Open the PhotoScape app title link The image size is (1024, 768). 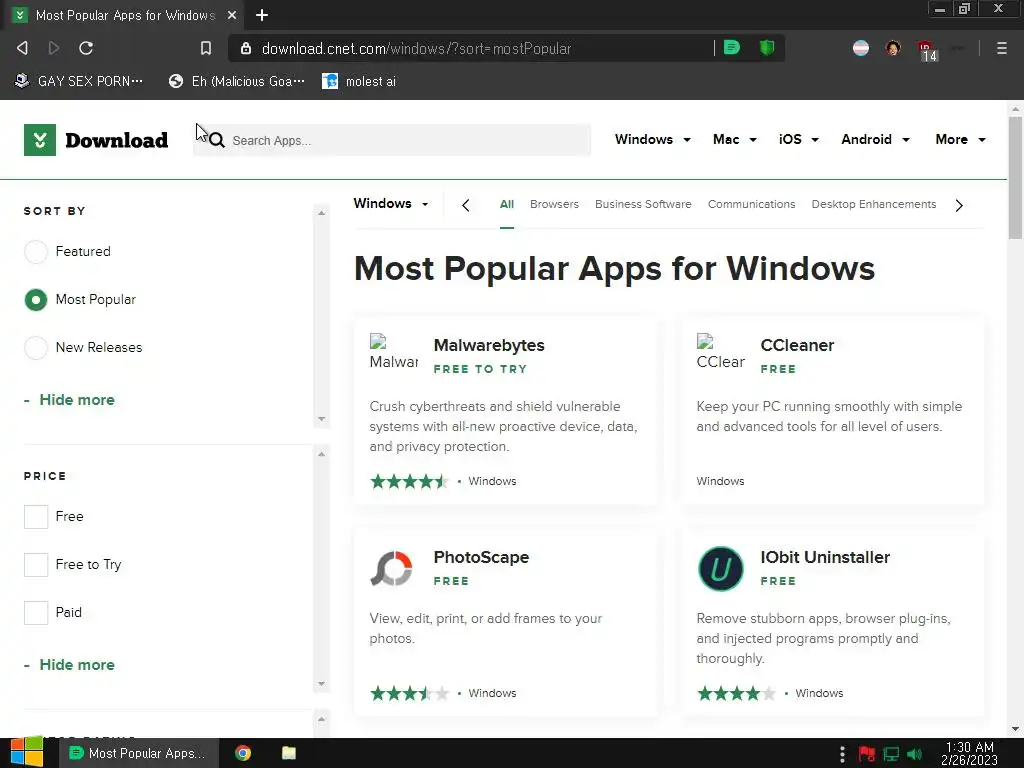[481, 557]
